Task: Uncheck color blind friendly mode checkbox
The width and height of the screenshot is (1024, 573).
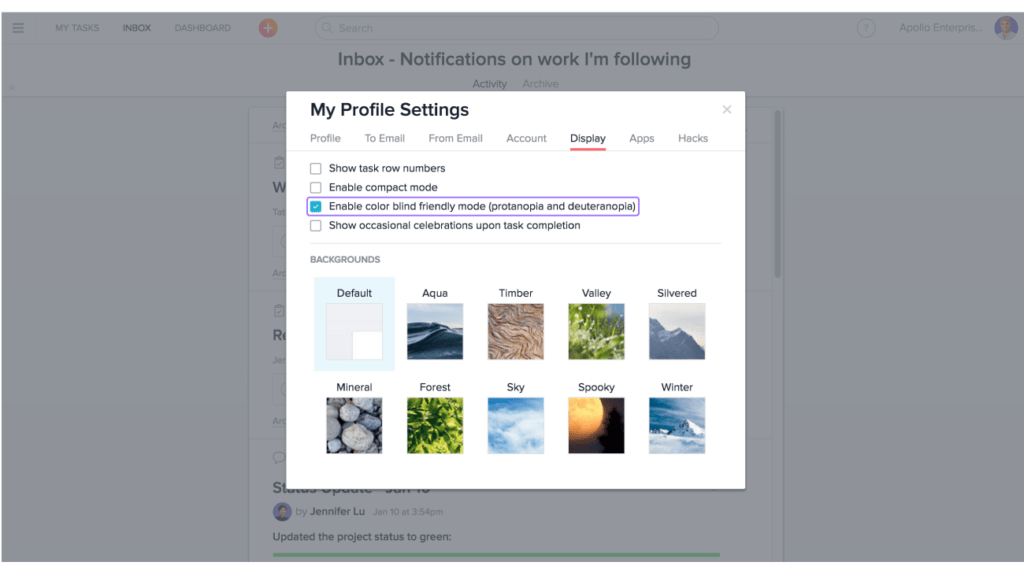Action: point(316,207)
